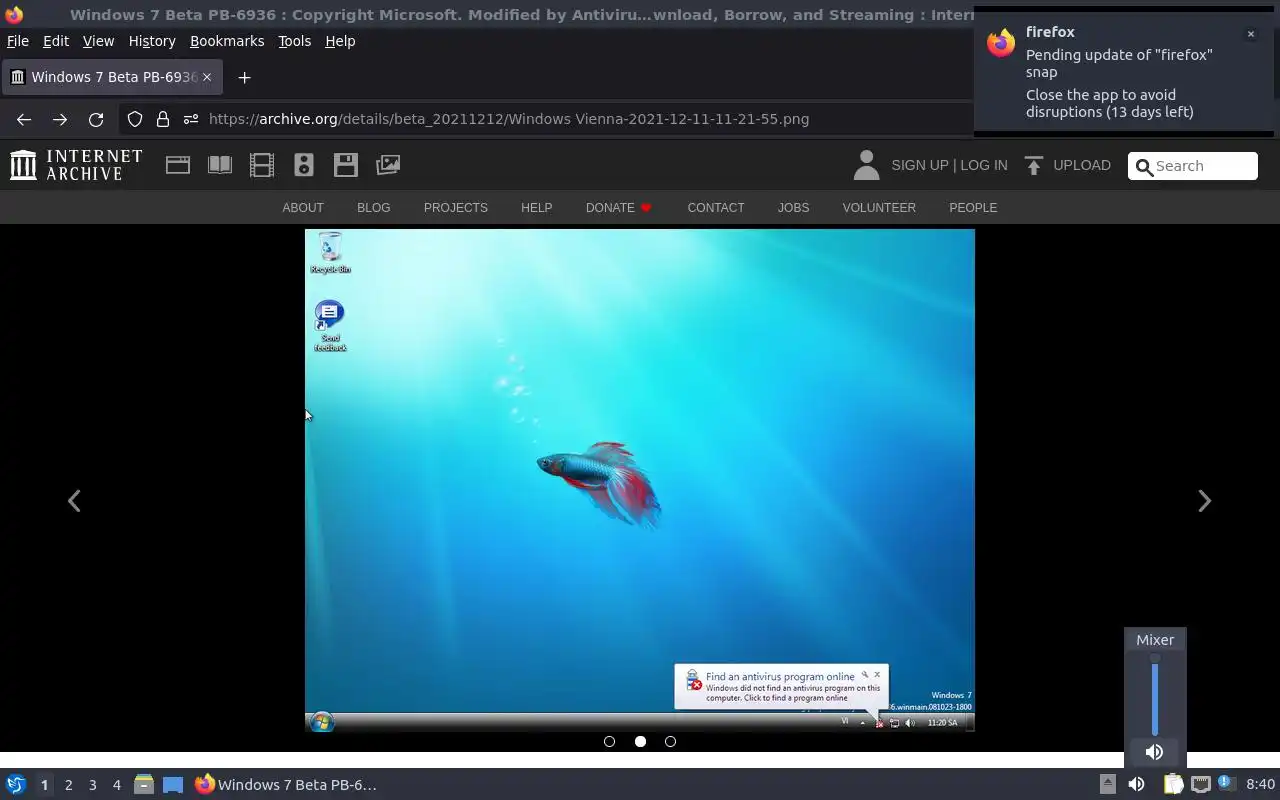Open the History menu

pyautogui.click(x=152, y=41)
